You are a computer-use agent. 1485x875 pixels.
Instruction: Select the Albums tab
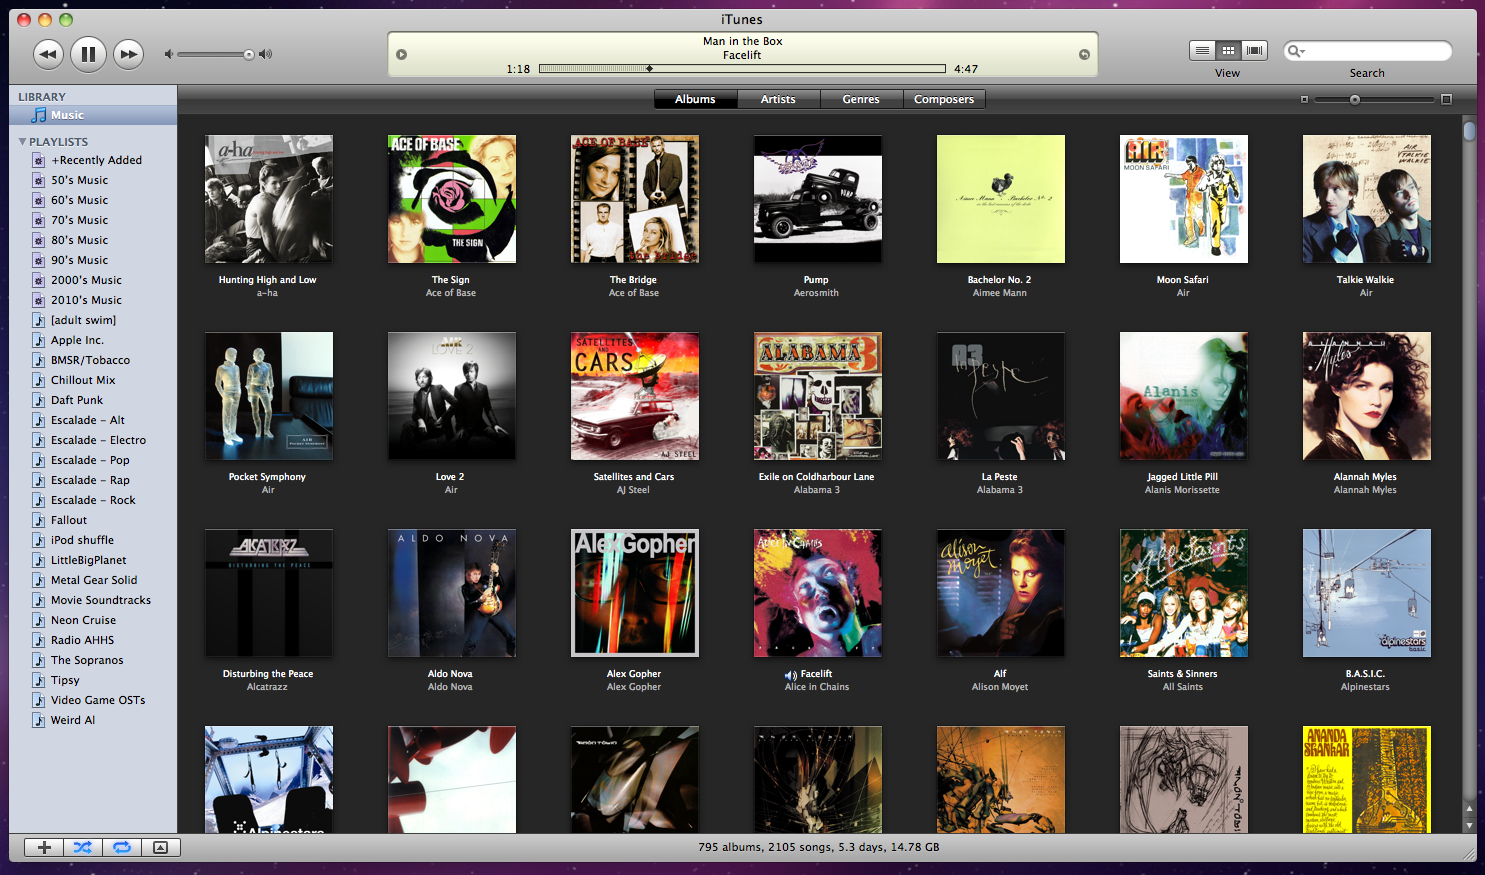click(695, 99)
